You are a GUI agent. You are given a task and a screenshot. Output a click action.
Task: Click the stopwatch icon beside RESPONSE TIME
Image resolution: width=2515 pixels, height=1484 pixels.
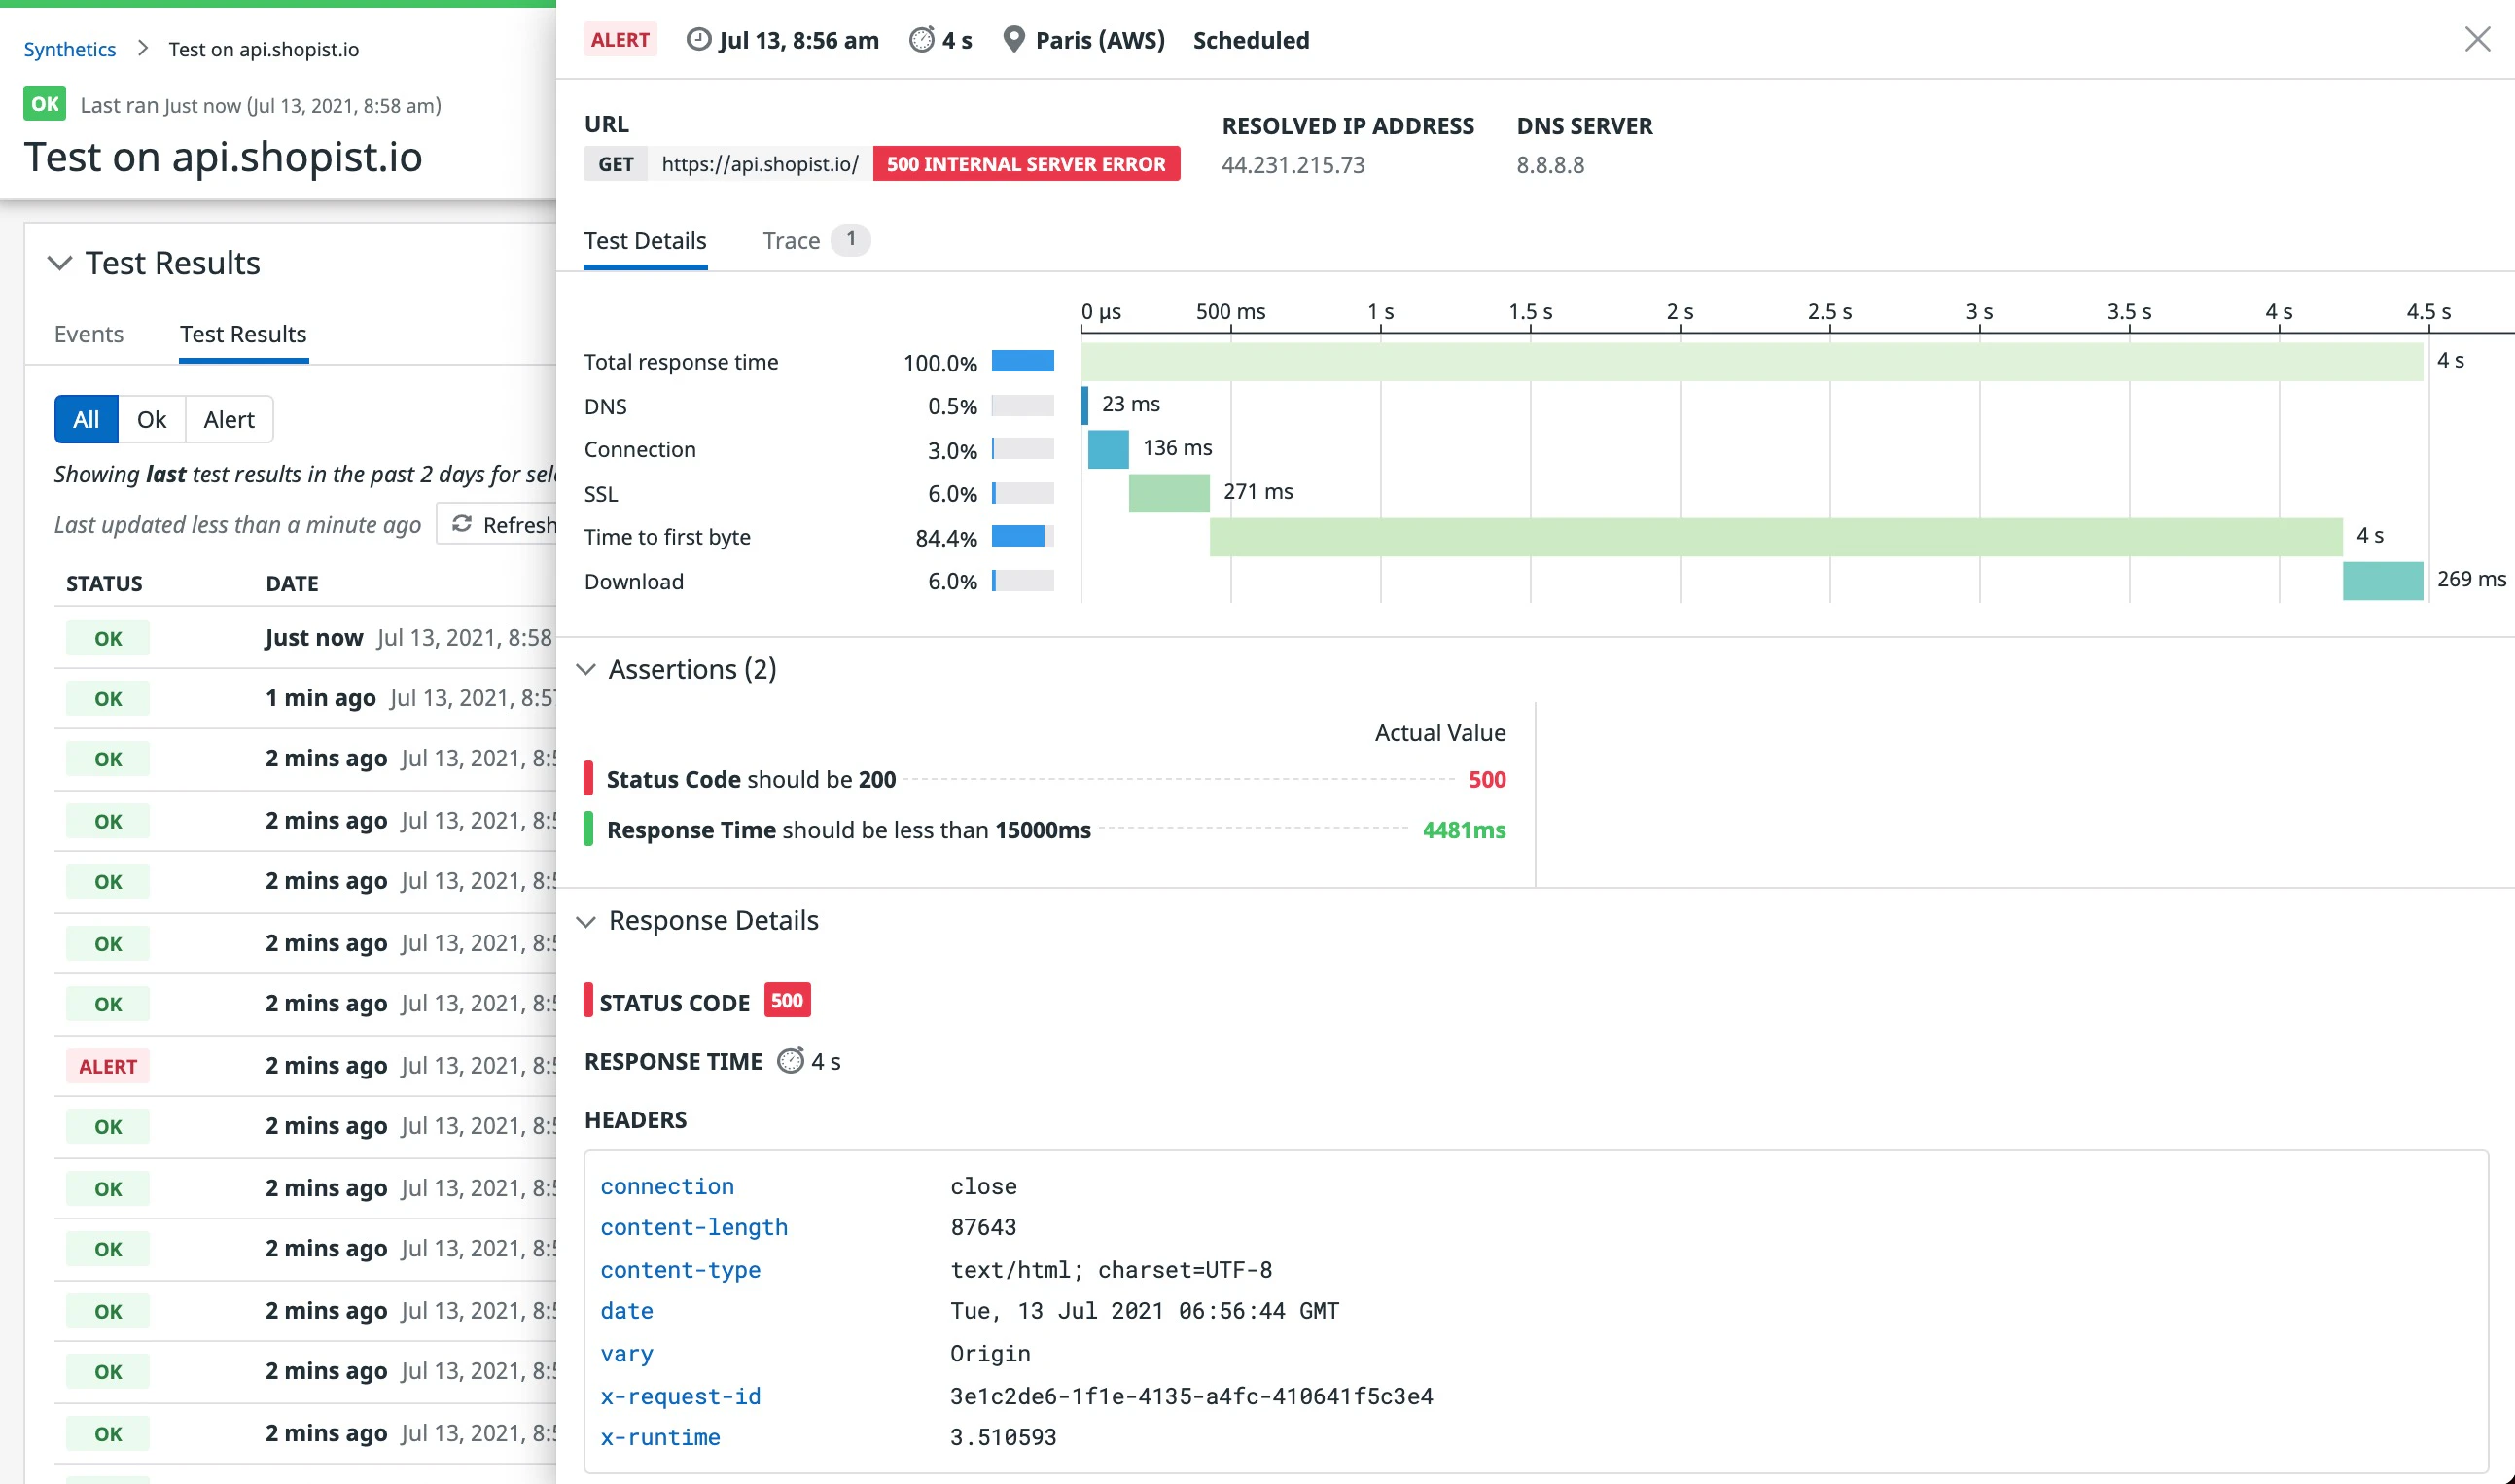(791, 1061)
